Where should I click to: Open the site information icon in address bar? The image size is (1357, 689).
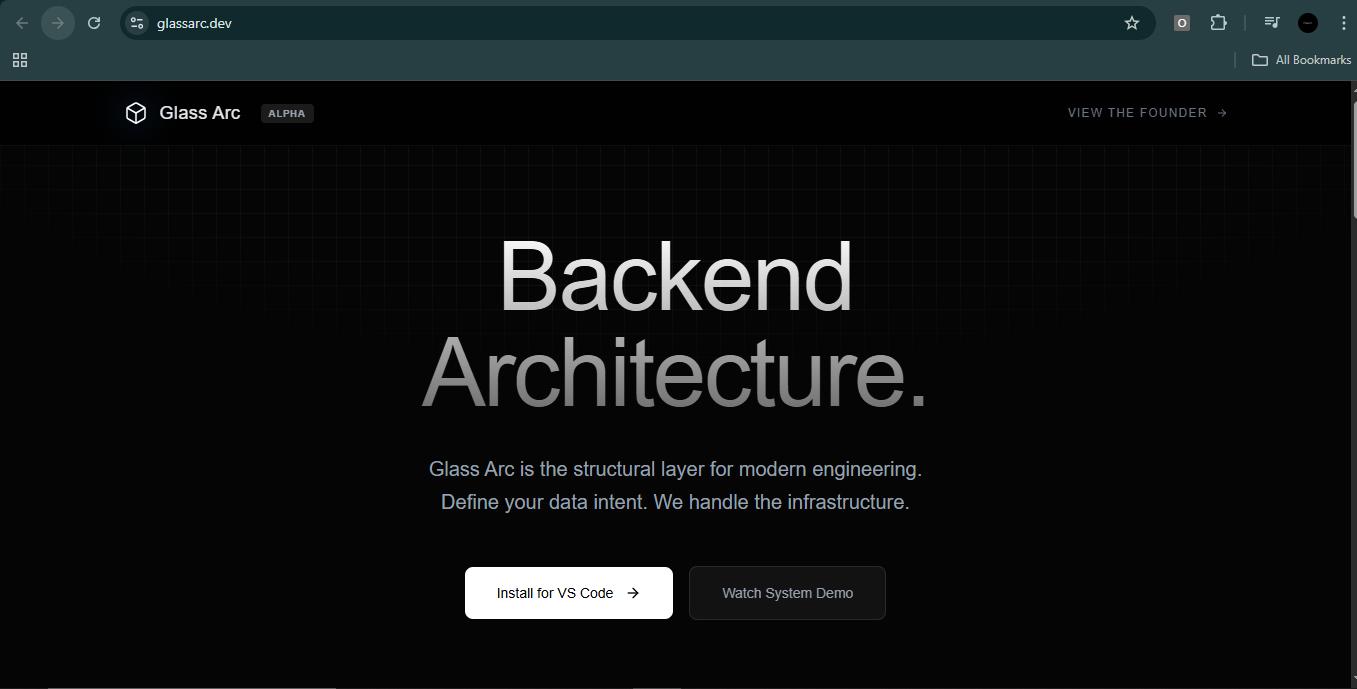coord(136,22)
